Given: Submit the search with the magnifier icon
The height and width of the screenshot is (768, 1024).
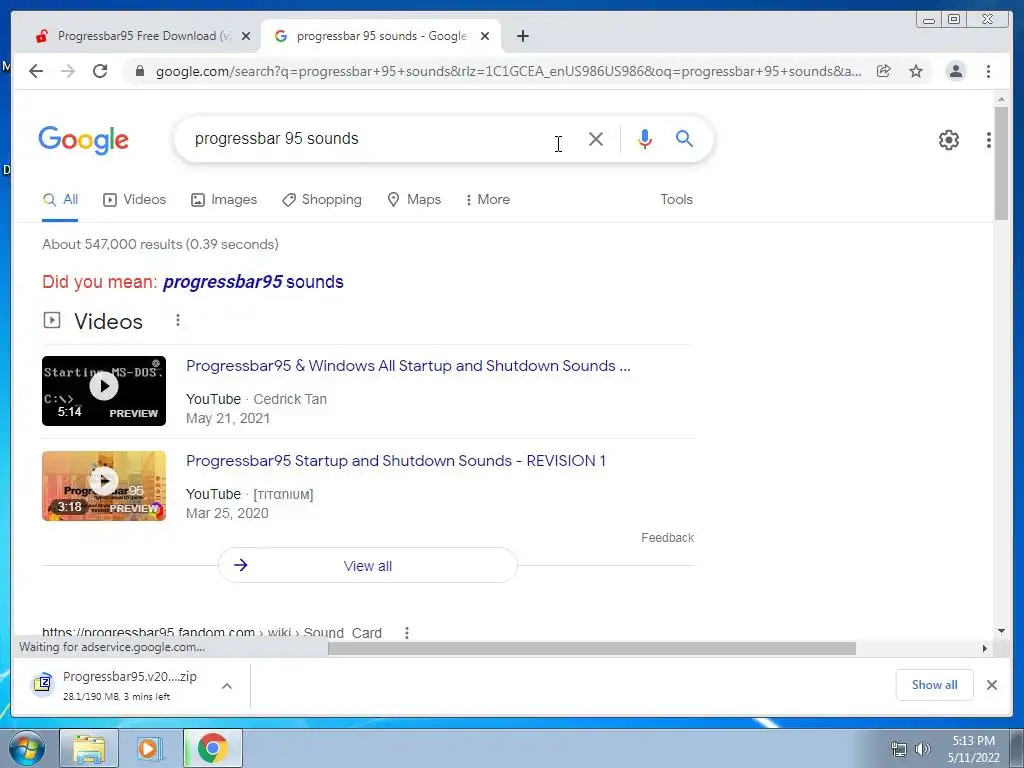Looking at the screenshot, I should point(684,138).
